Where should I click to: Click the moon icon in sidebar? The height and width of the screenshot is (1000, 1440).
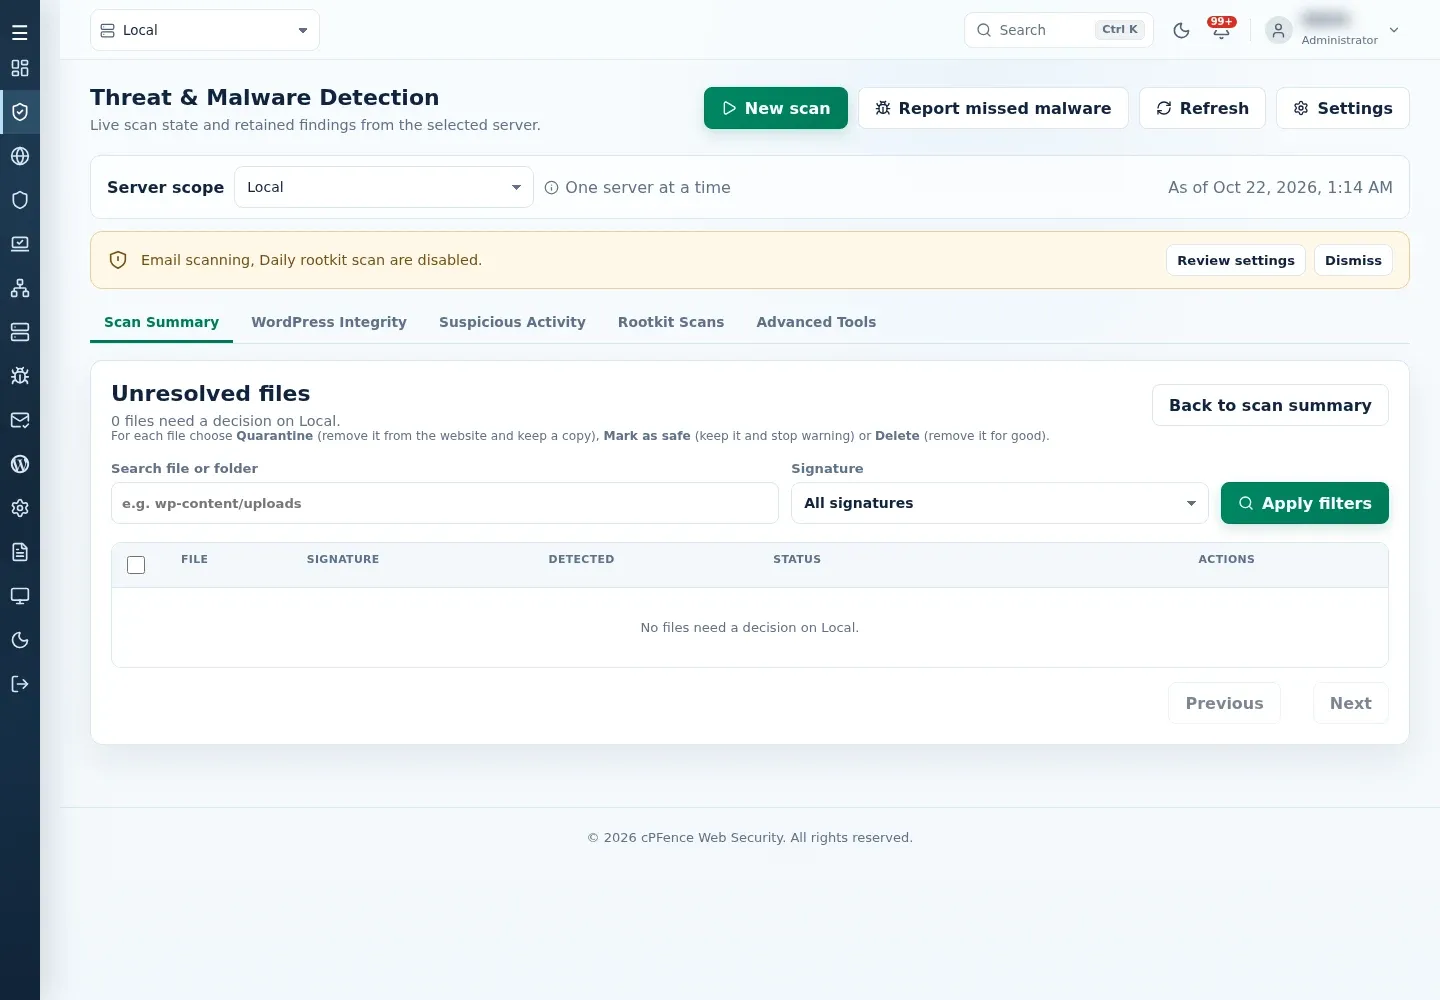point(19,640)
